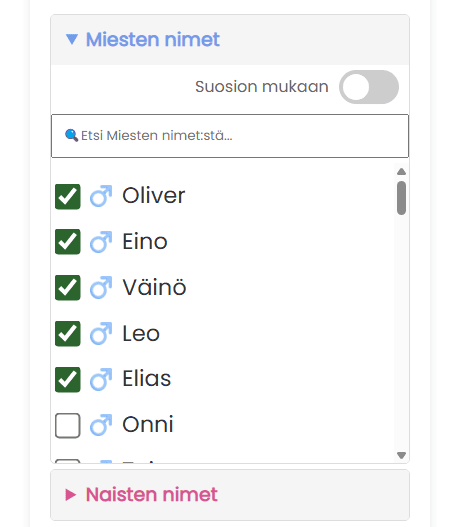Screen dimensions: 460x527
Task: Click the male symbol icon beside Oliver
Action: [101, 196]
